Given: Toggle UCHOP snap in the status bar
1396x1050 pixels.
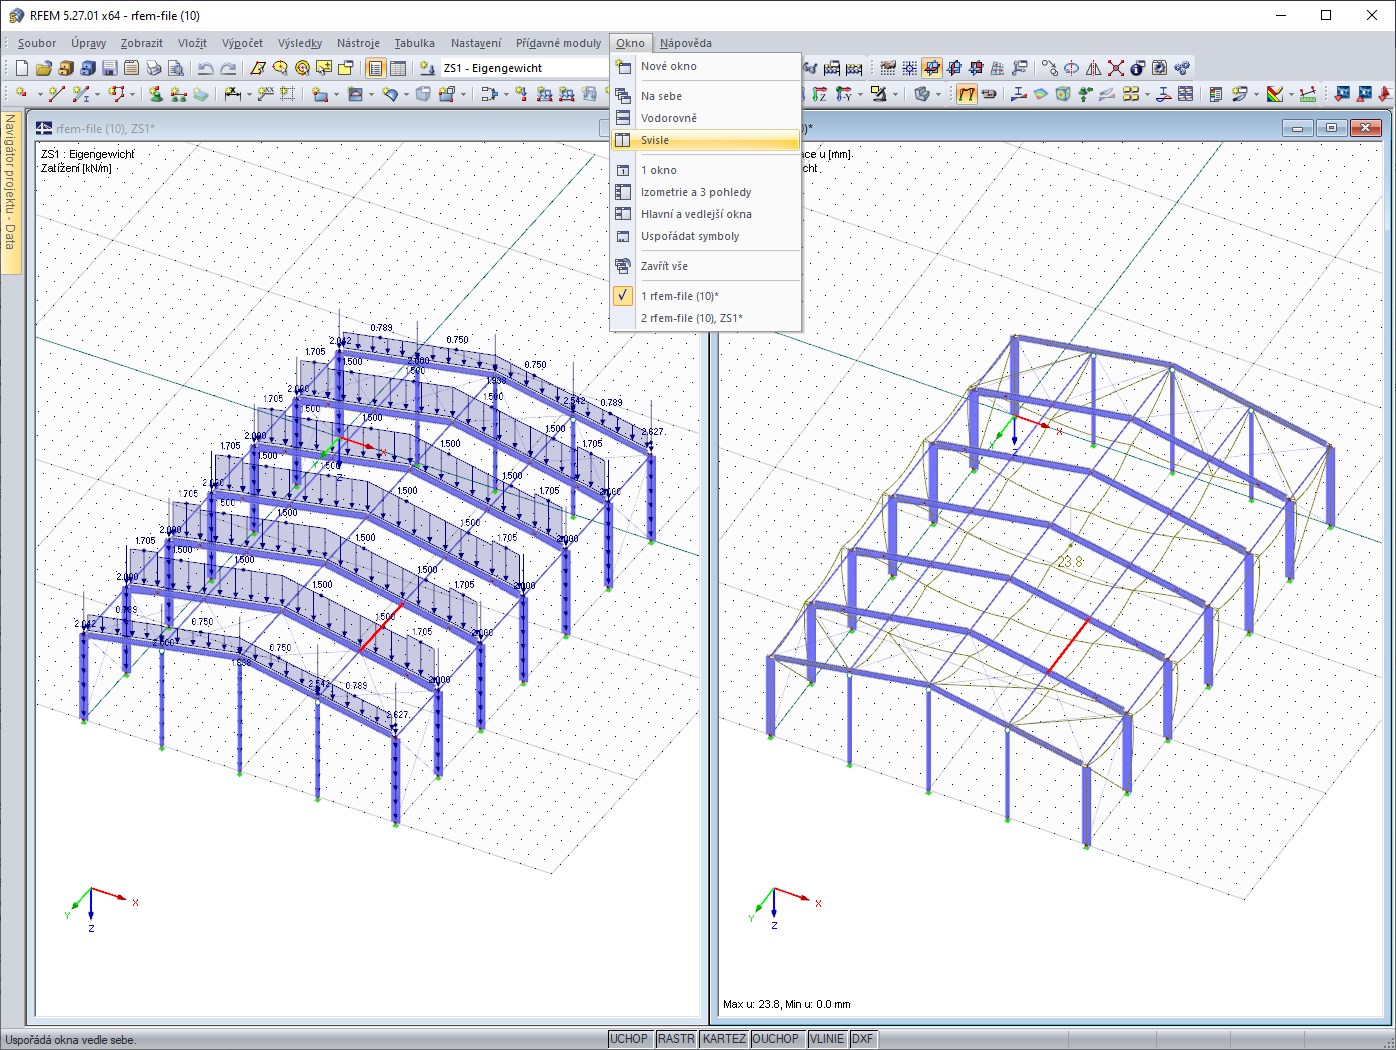Looking at the screenshot, I should pos(629,1039).
